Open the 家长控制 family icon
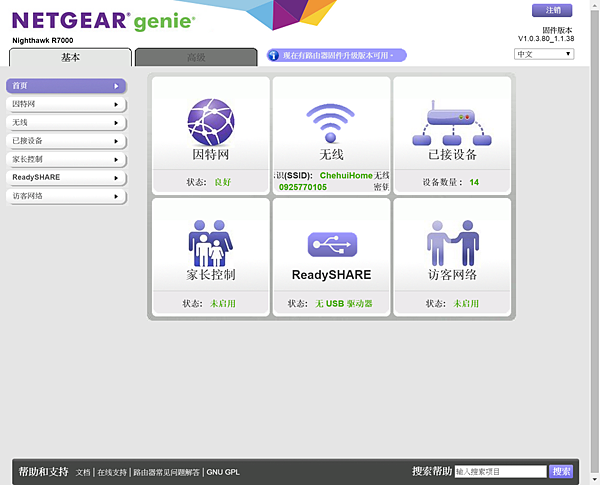This screenshot has height=485, width=600. pos(210,243)
